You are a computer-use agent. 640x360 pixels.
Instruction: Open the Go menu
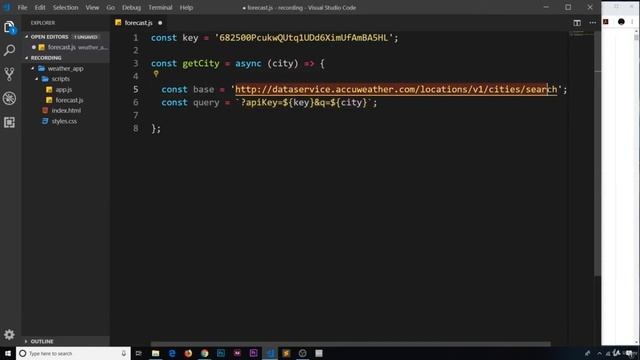[110, 7]
